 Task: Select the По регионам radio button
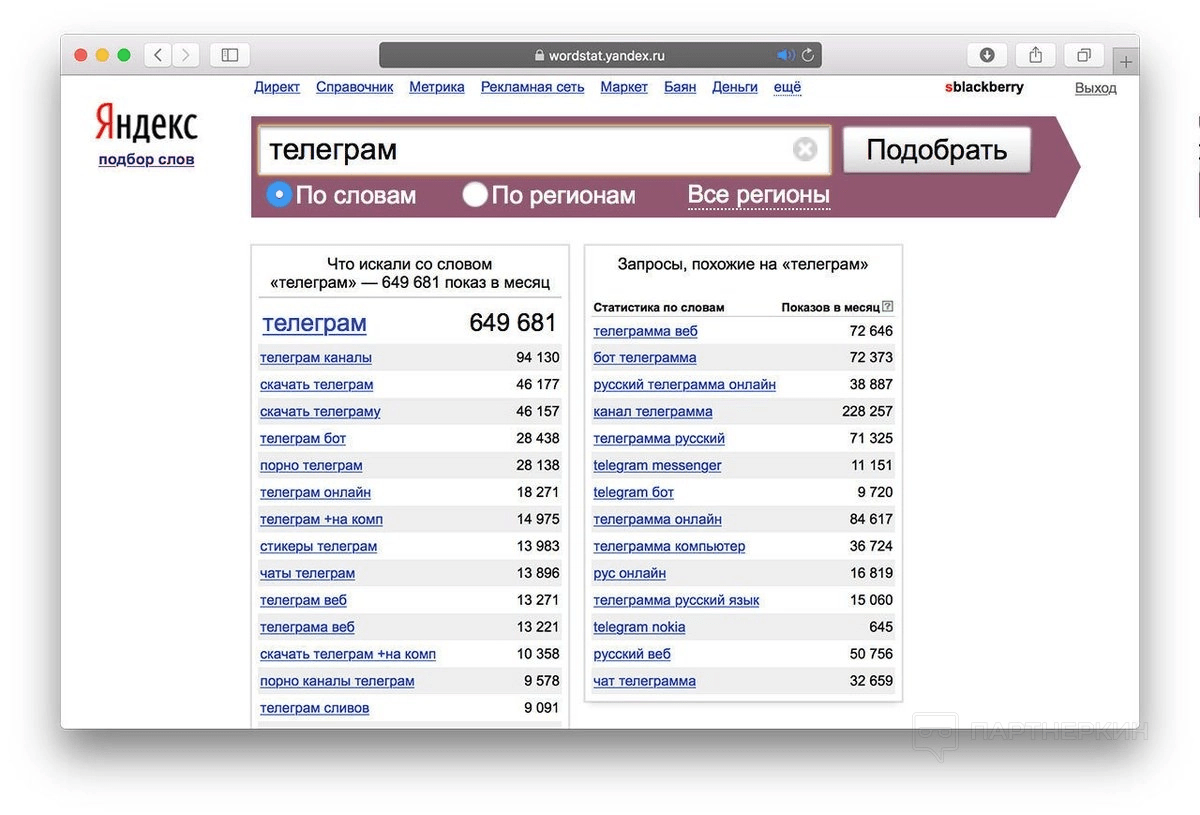tap(475, 194)
